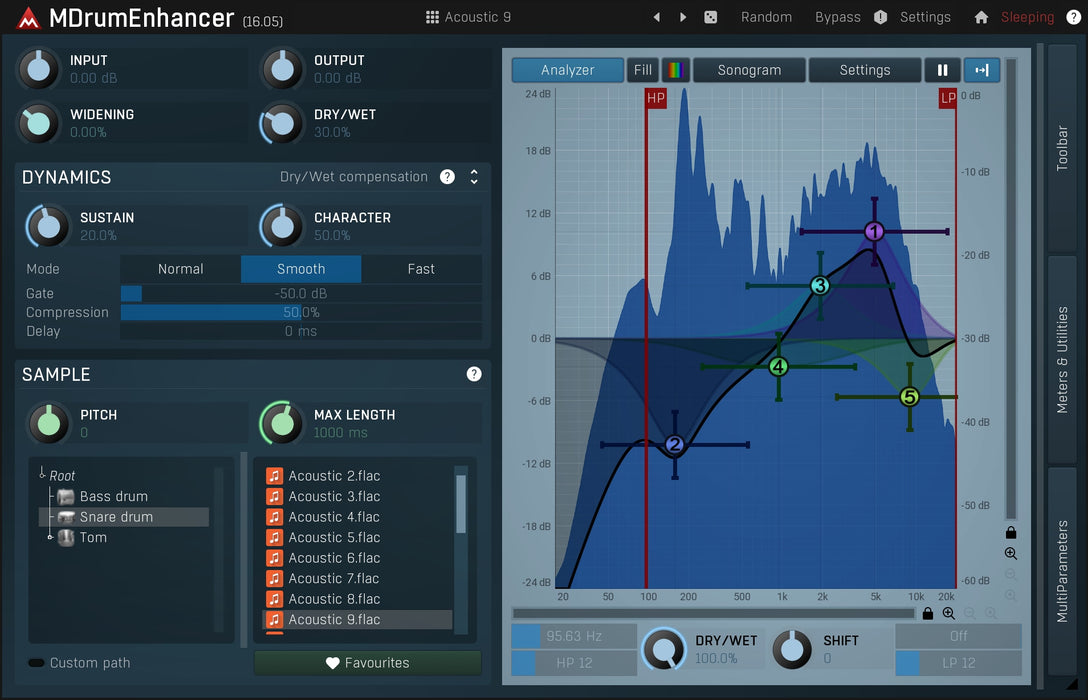
Task: Open the Sample section help icon
Action: (474, 374)
